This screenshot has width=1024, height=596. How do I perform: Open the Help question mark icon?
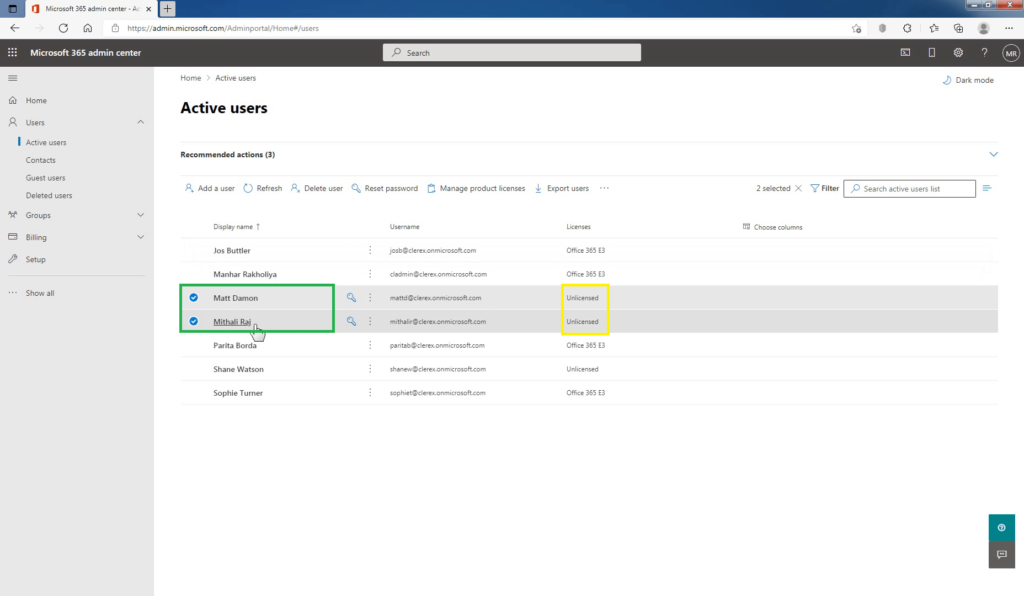[984, 52]
